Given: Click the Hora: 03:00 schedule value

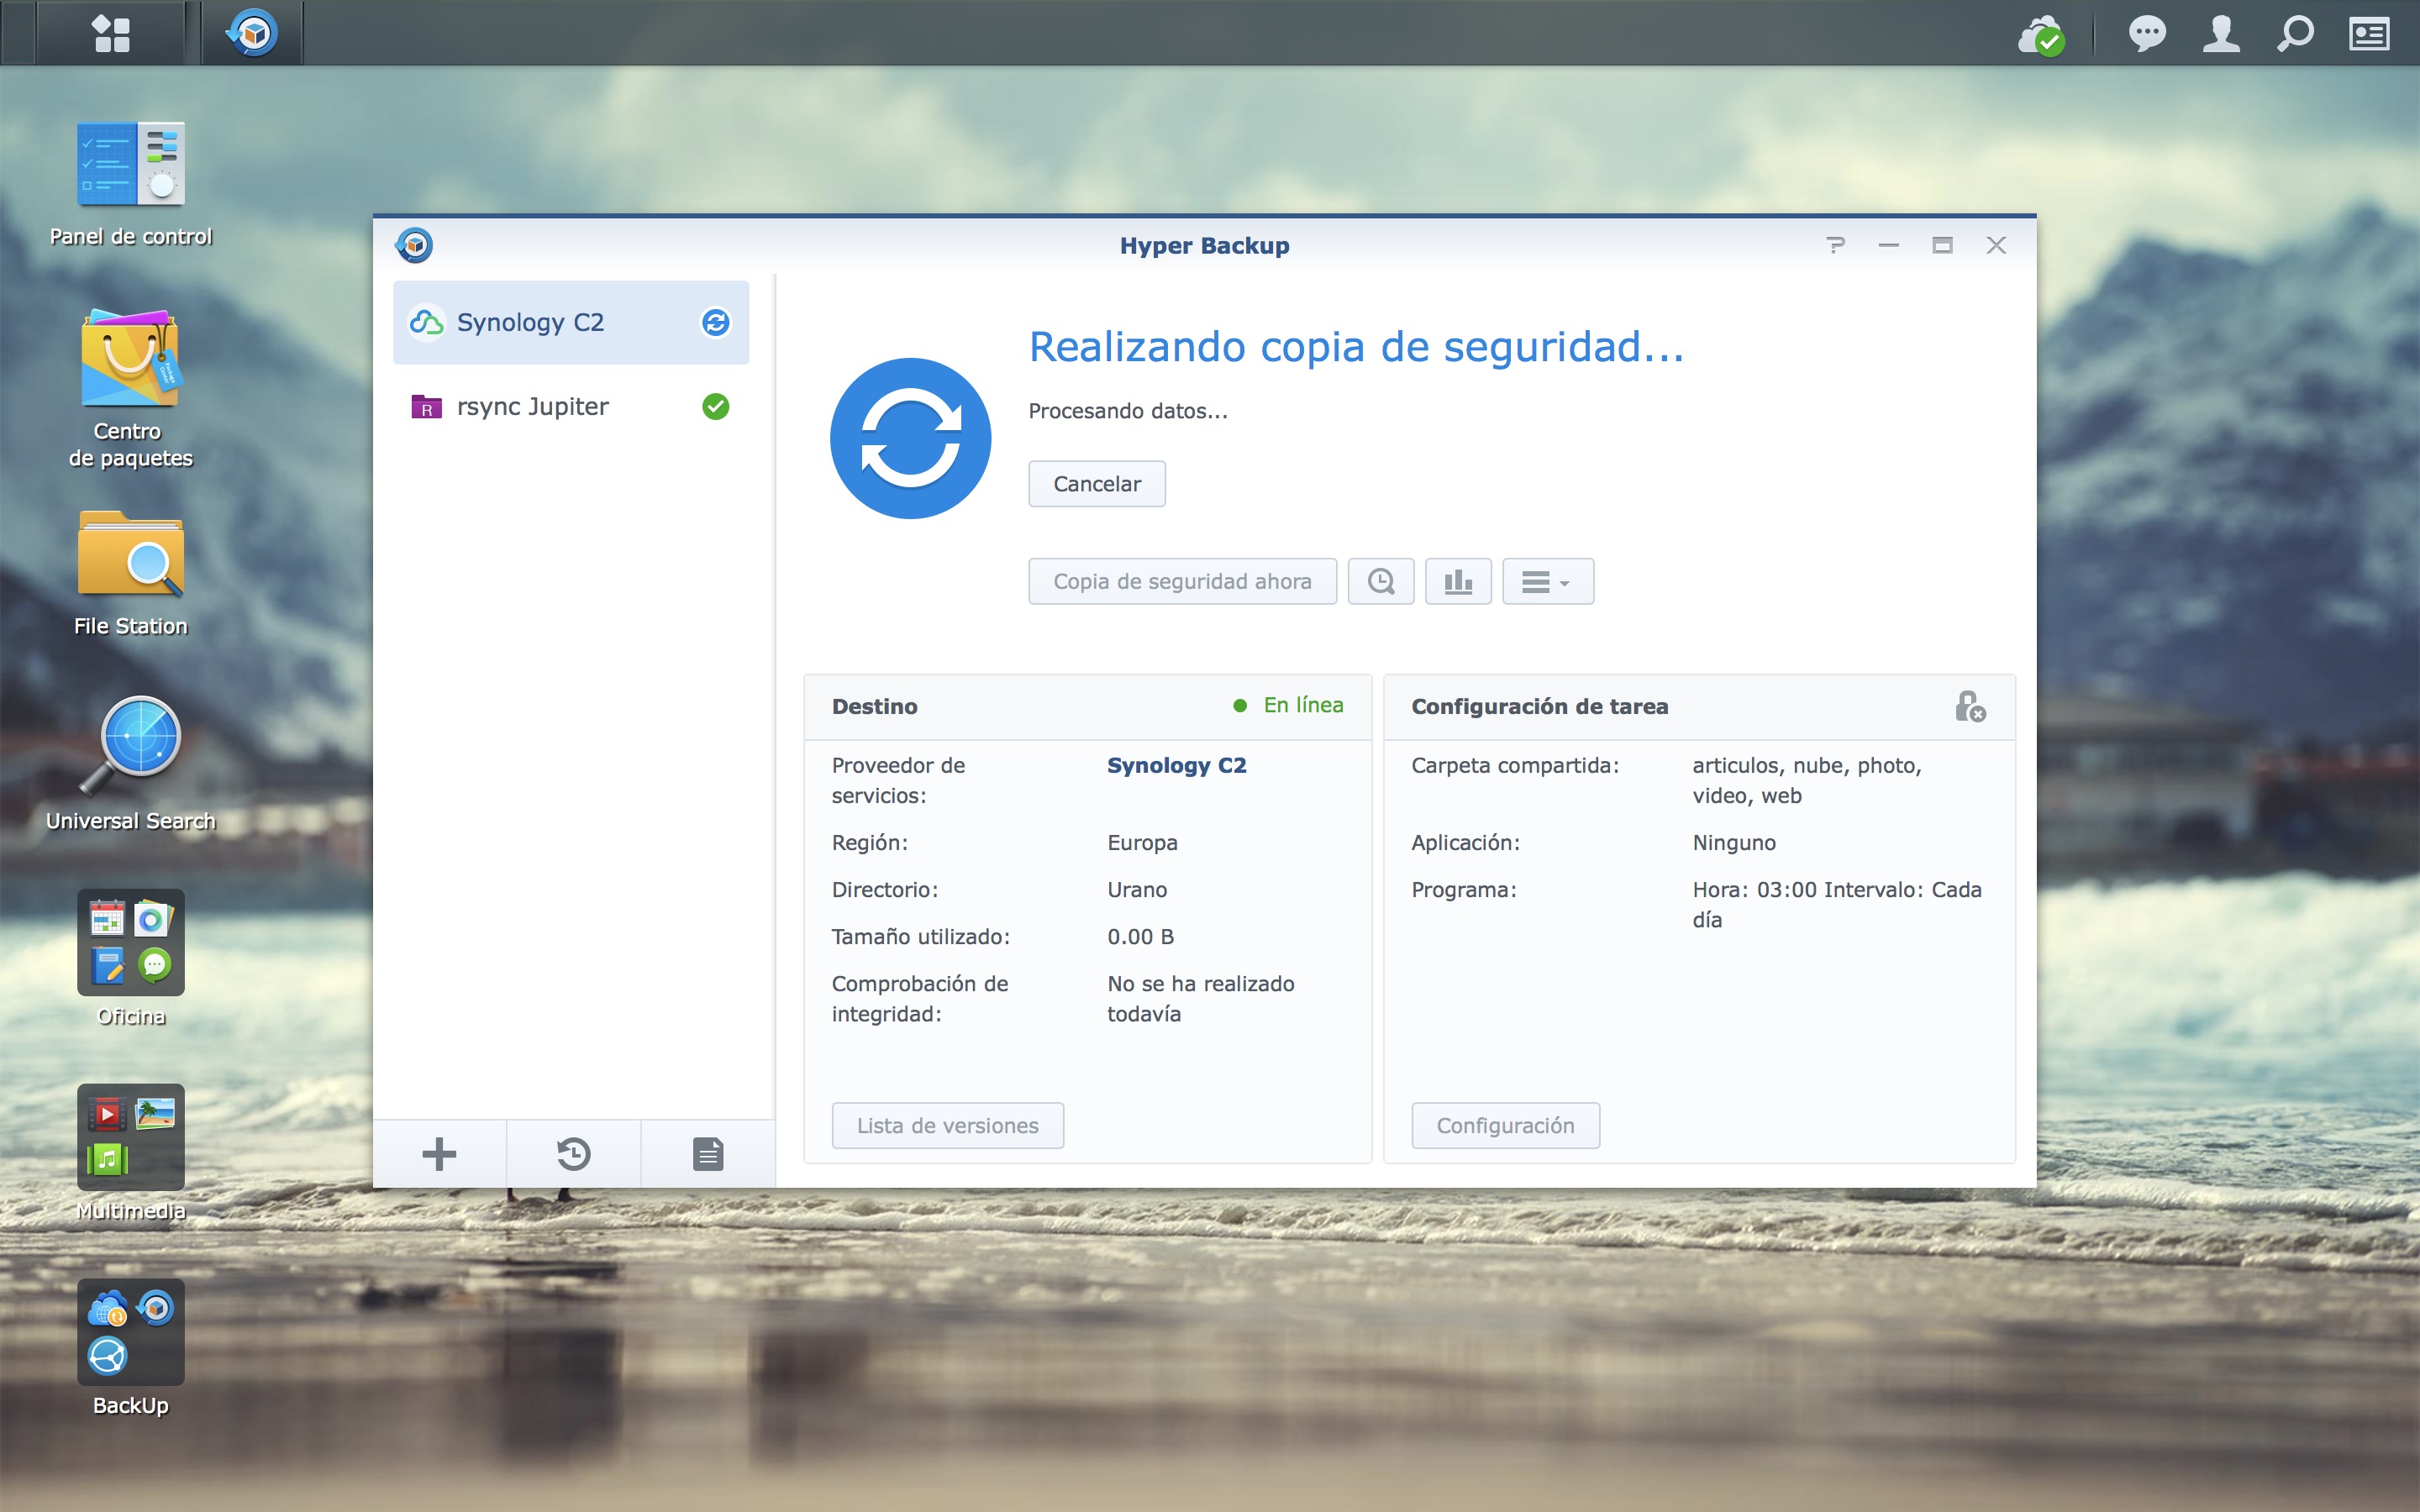Looking at the screenshot, I should click(x=1837, y=904).
